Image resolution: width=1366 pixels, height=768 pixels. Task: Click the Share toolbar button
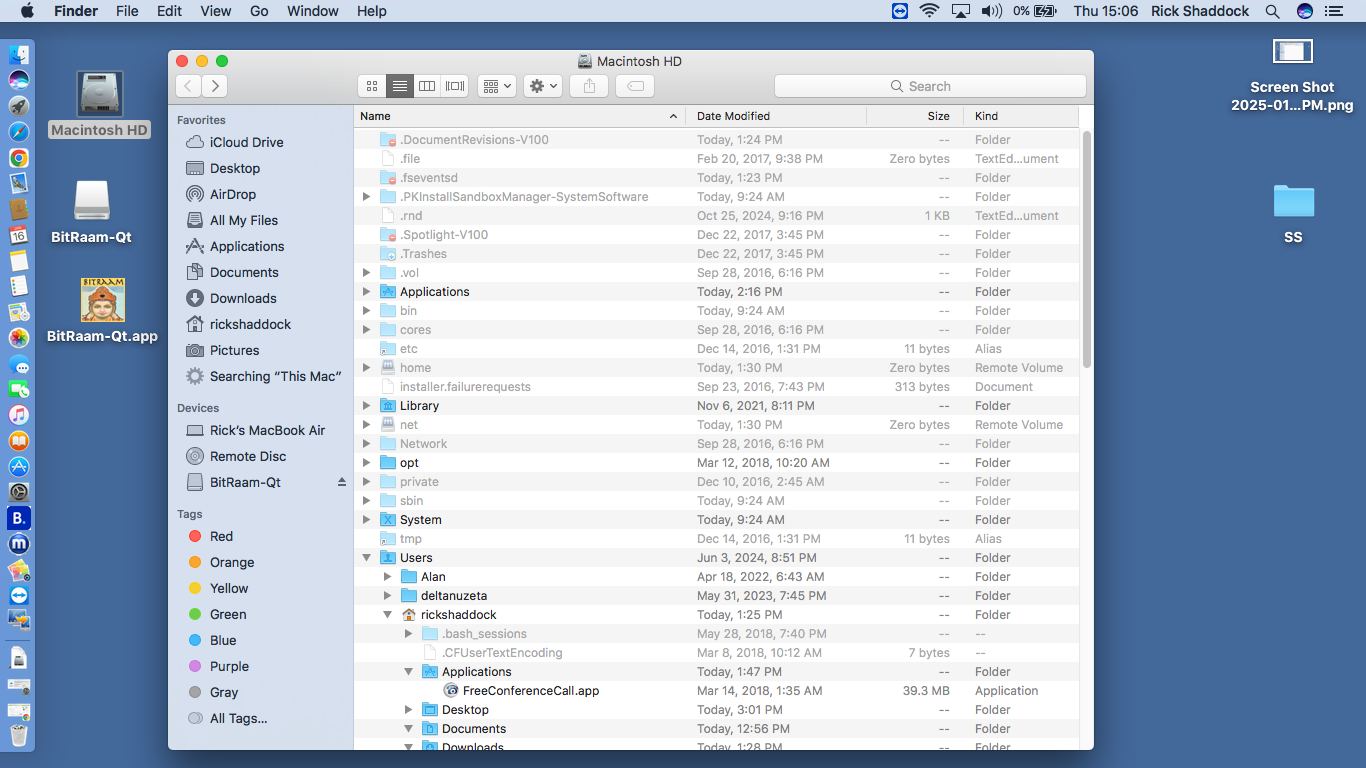pos(589,86)
